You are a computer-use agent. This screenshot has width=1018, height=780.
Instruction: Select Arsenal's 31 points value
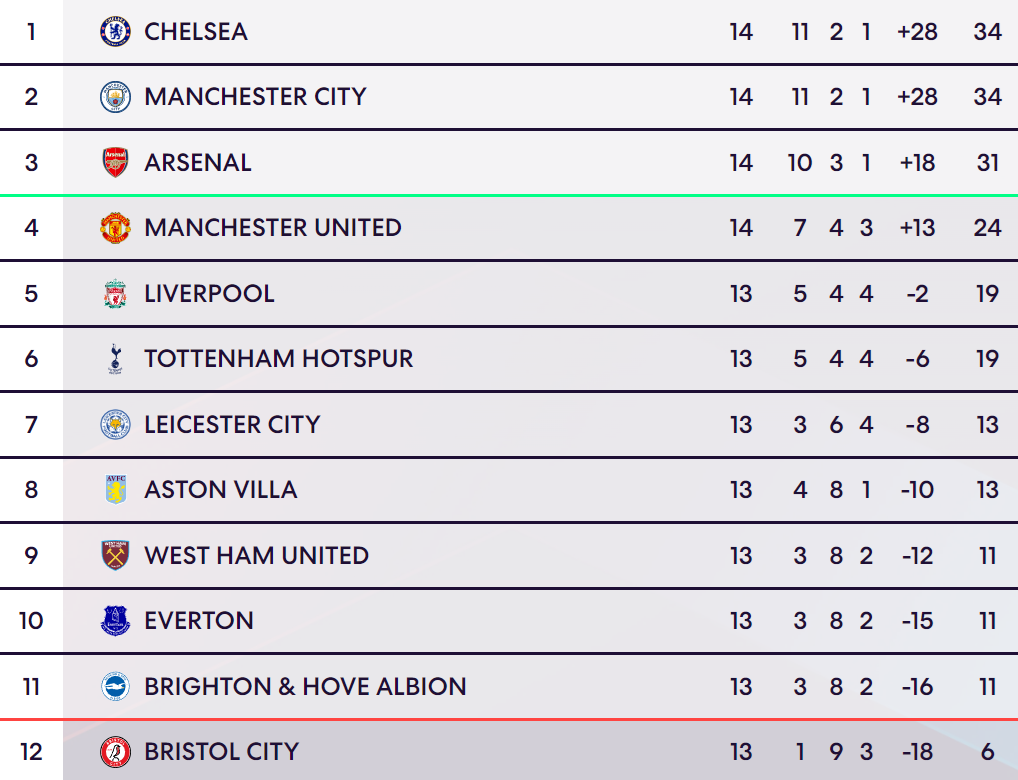[x=987, y=162]
